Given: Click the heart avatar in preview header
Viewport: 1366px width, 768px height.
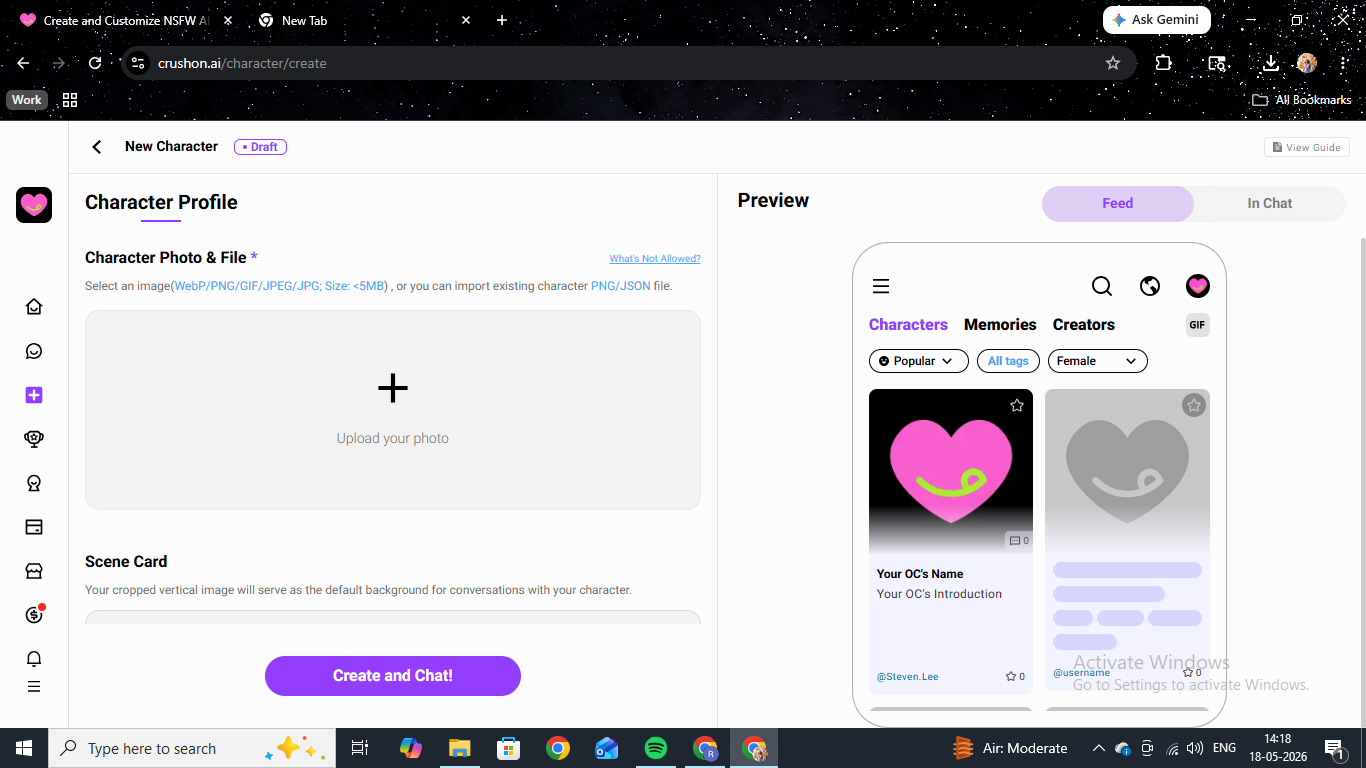Looking at the screenshot, I should click(1198, 287).
